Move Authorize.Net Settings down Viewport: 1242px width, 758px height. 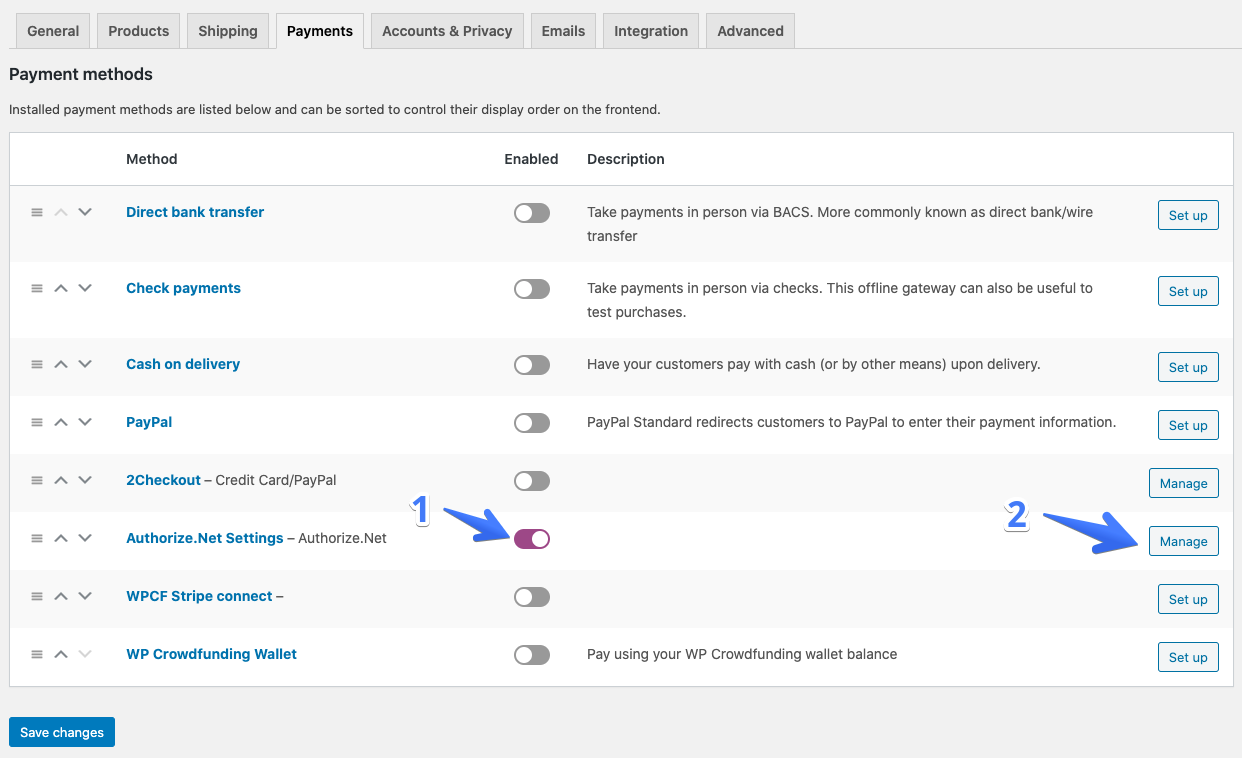click(85, 538)
